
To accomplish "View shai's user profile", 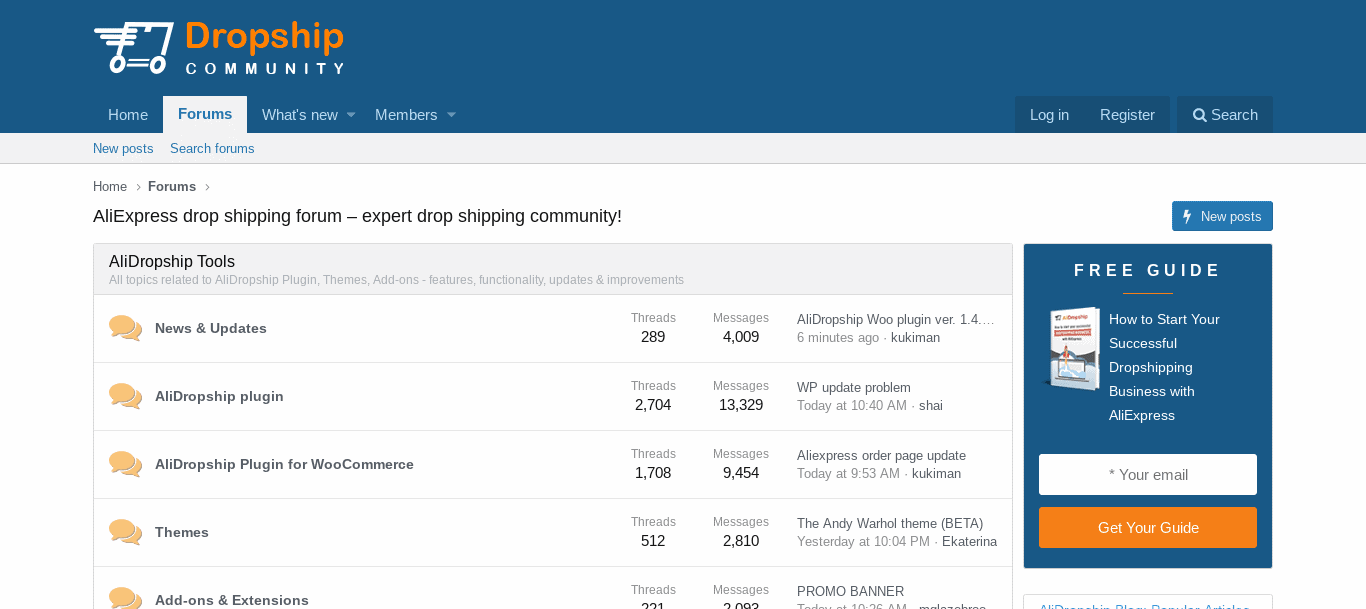I will pyautogui.click(x=931, y=405).
